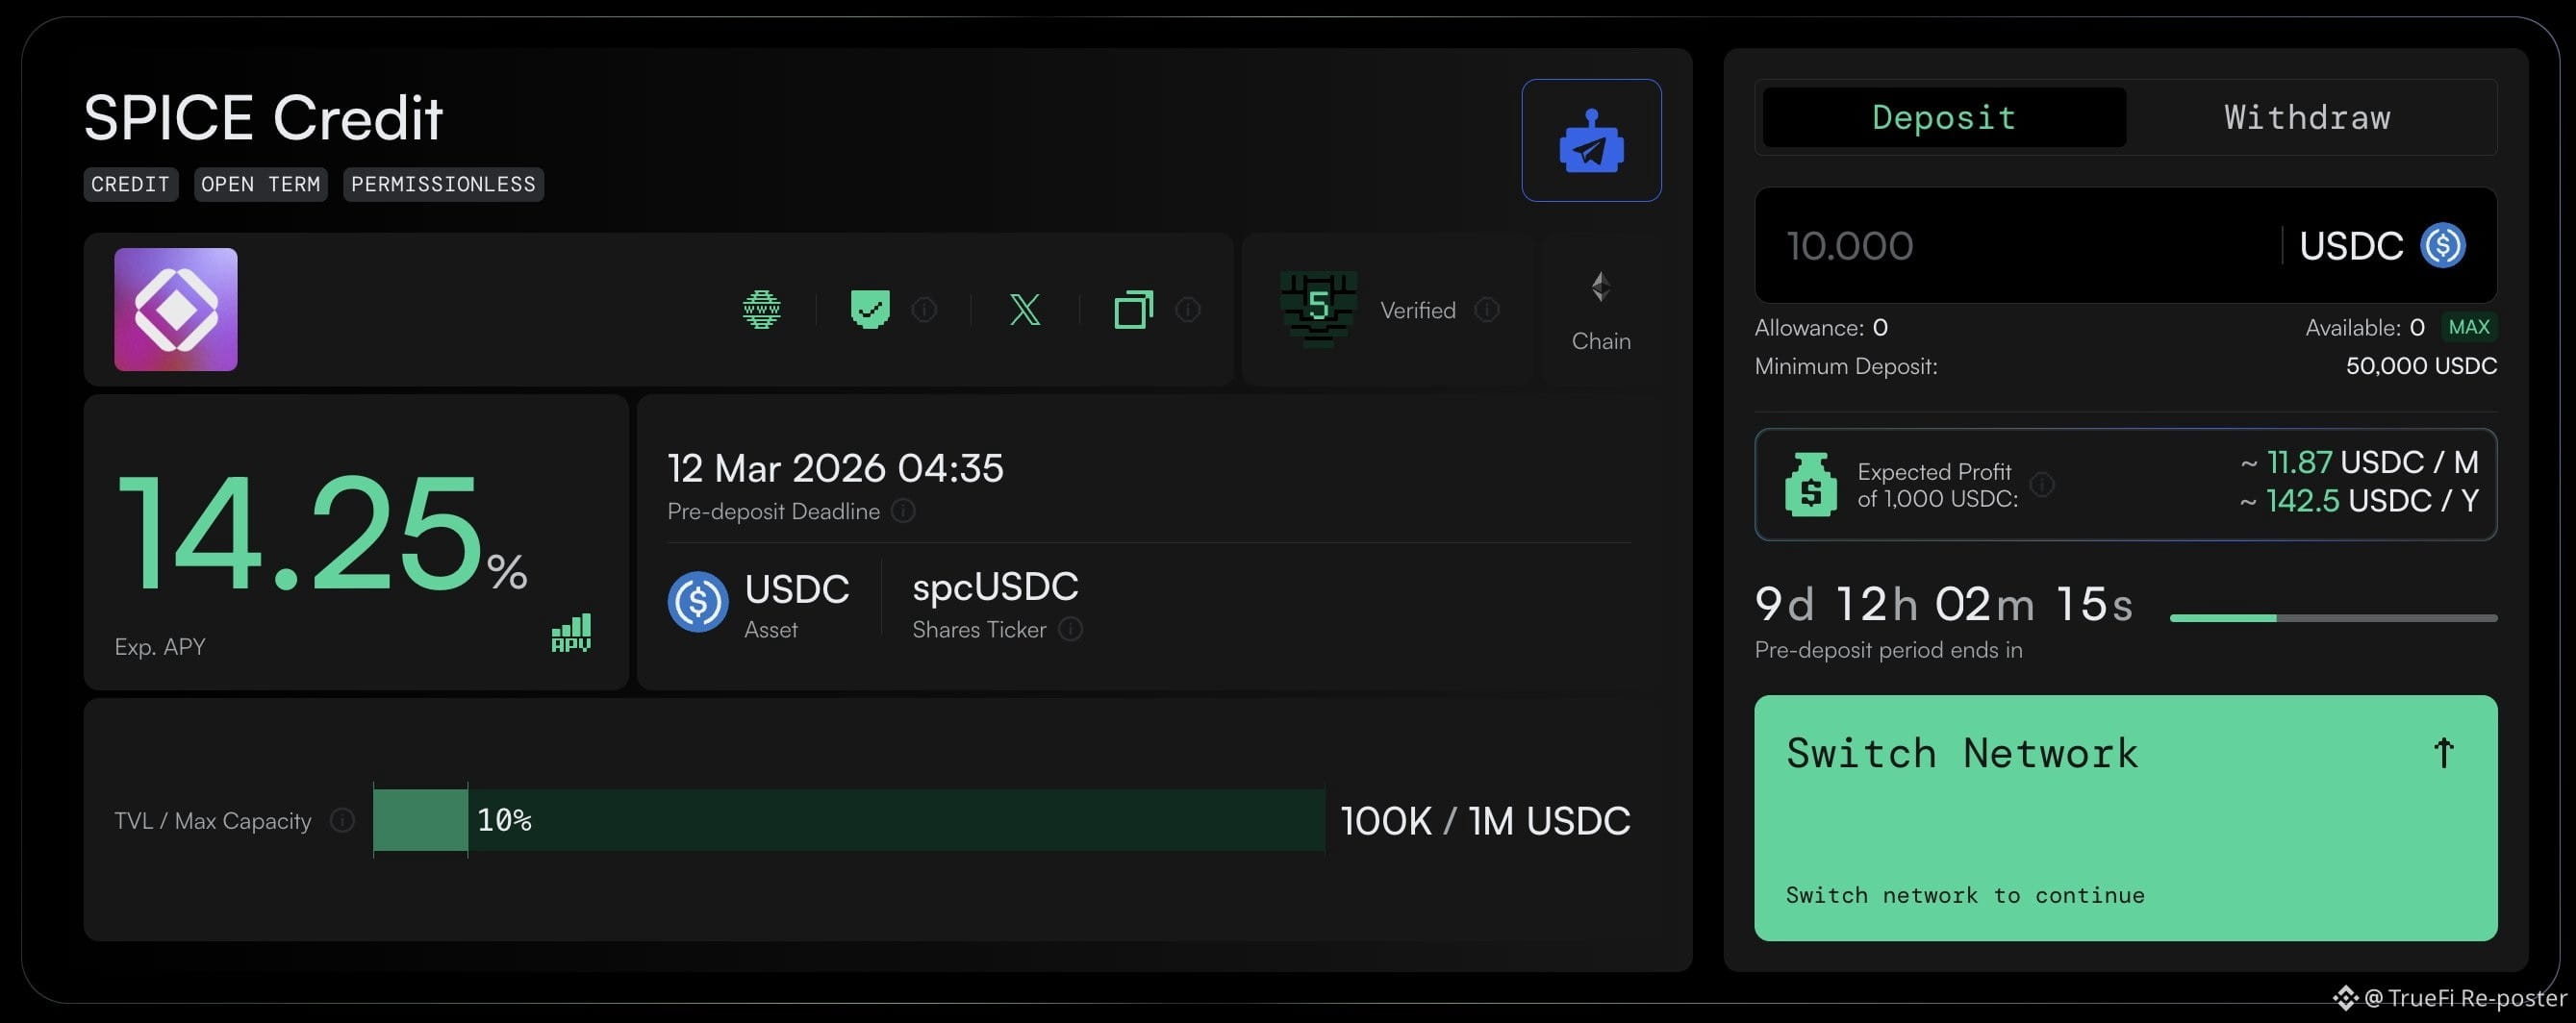Click the '~ 142.5 USDC / Y' profit
This screenshot has width=2576, height=1023.
pyautogui.click(x=2358, y=500)
